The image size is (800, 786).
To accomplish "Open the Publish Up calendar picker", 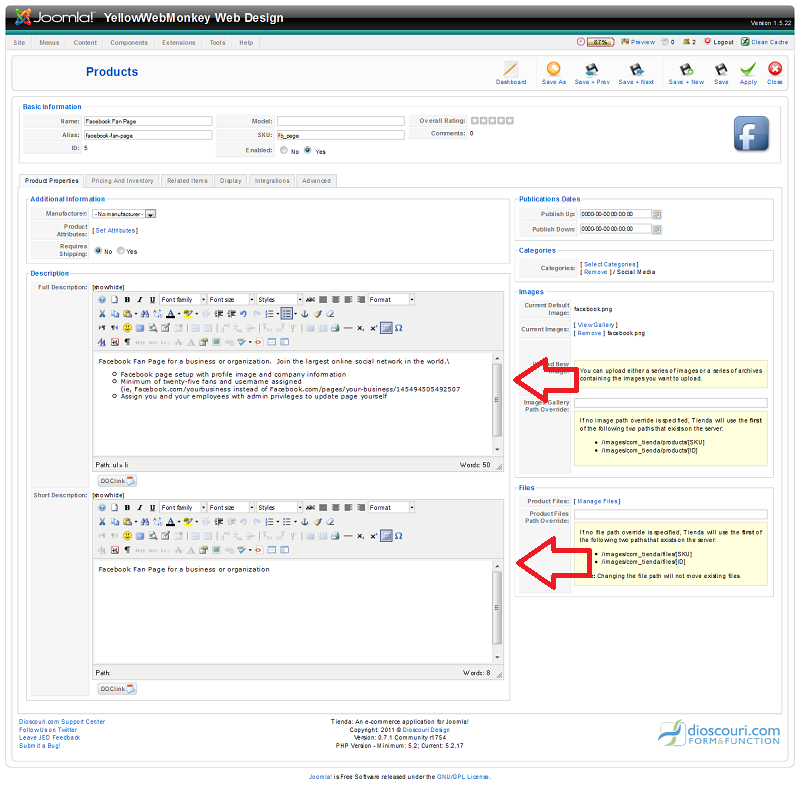I will [657, 214].
